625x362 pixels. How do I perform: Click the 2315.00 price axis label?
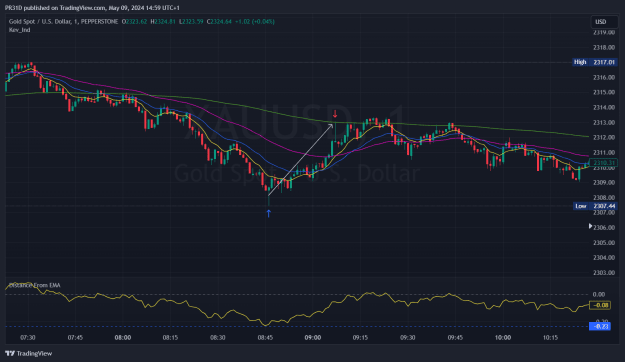(x=604, y=92)
